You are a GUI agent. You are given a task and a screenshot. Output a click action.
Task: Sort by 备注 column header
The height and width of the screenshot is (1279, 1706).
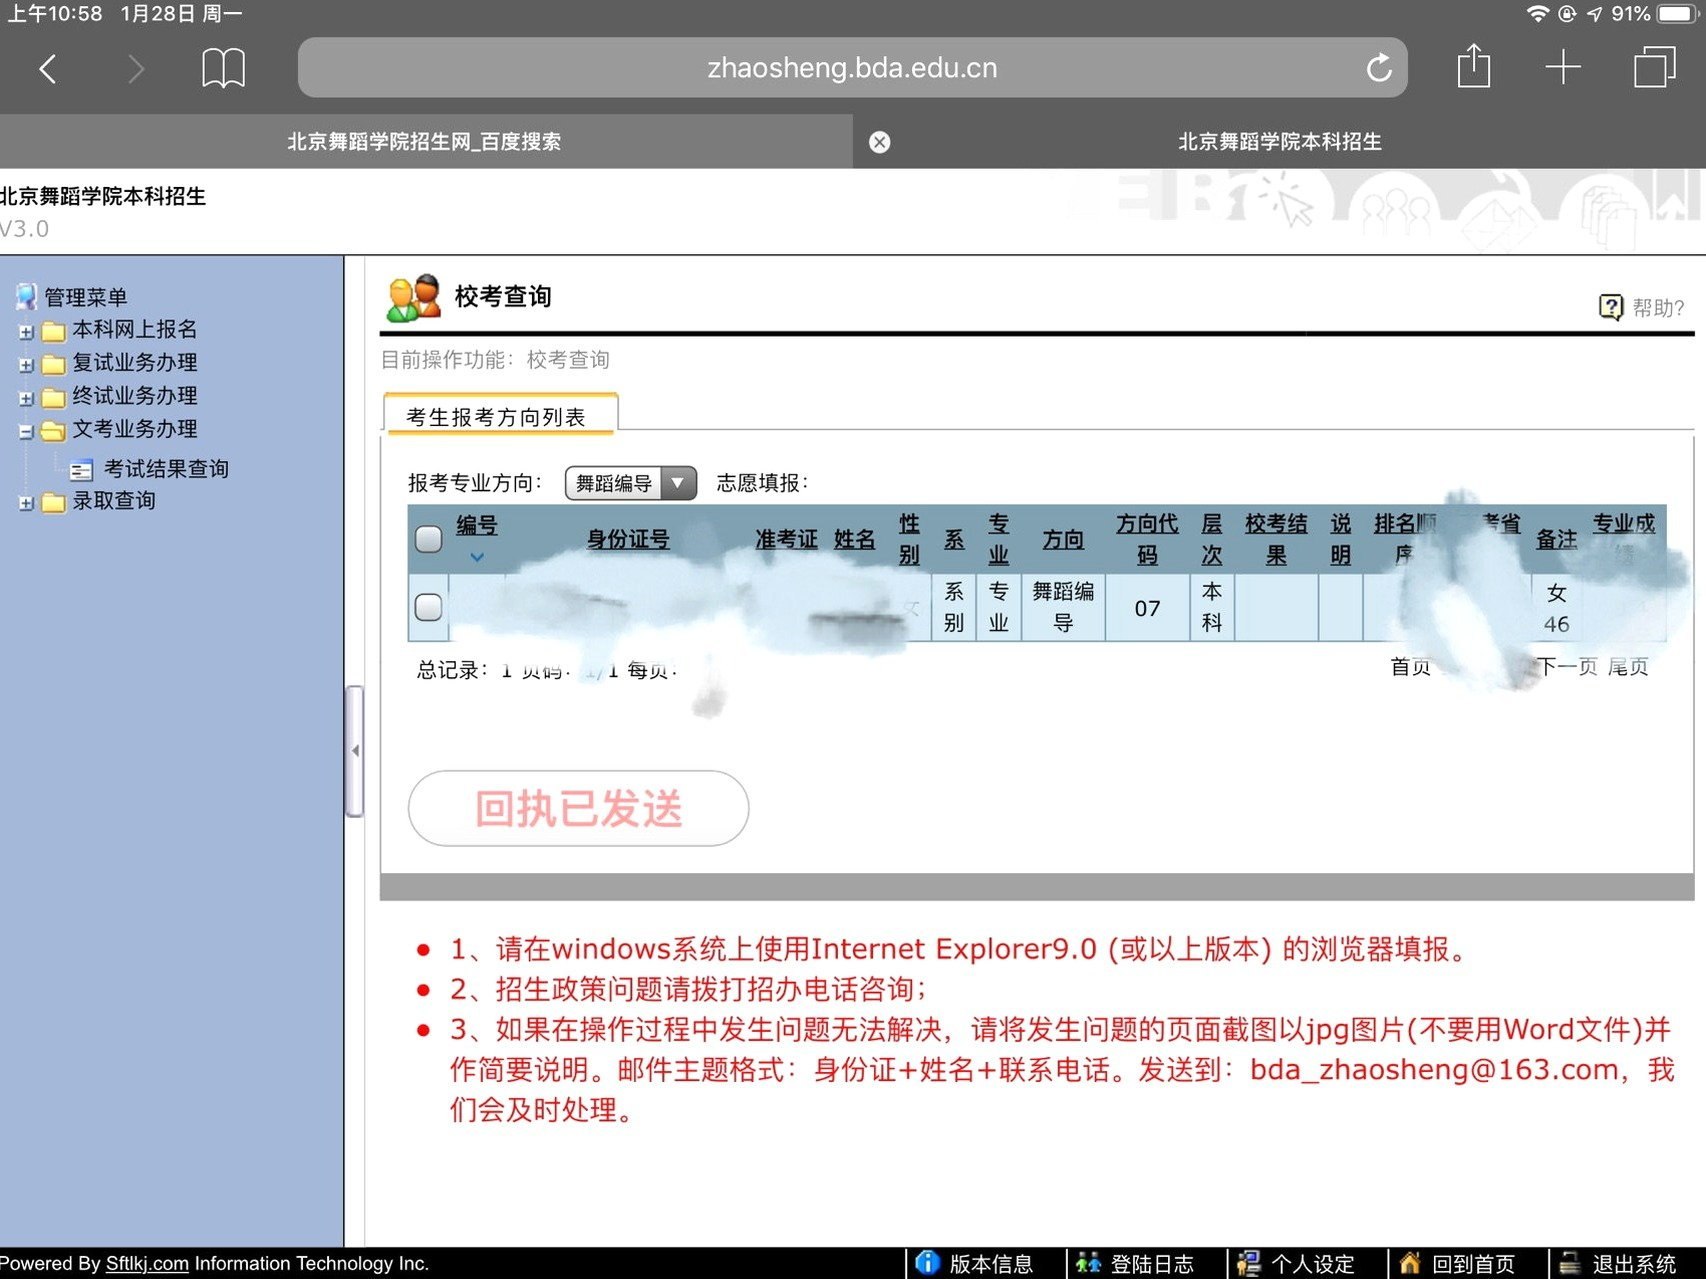tap(1556, 539)
